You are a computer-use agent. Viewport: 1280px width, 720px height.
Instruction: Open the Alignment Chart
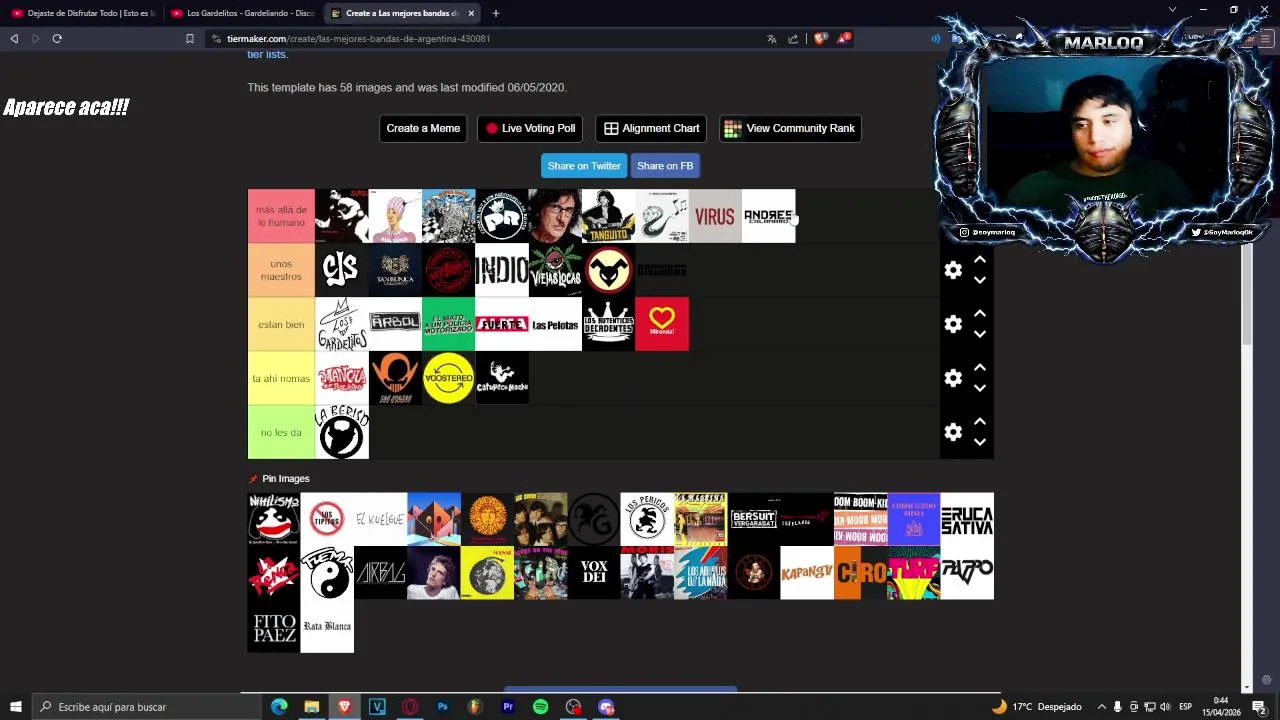(x=651, y=128)
